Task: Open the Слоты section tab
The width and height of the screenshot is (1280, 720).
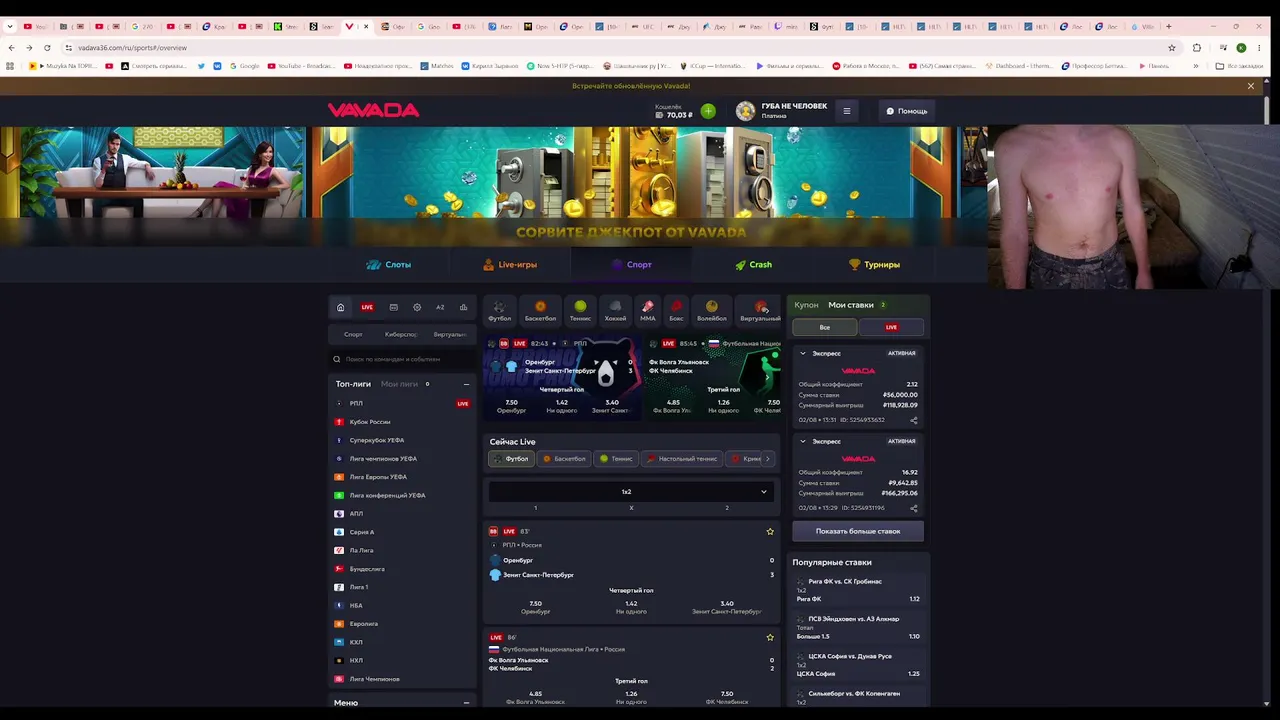Action: click(x=389, y=265)
